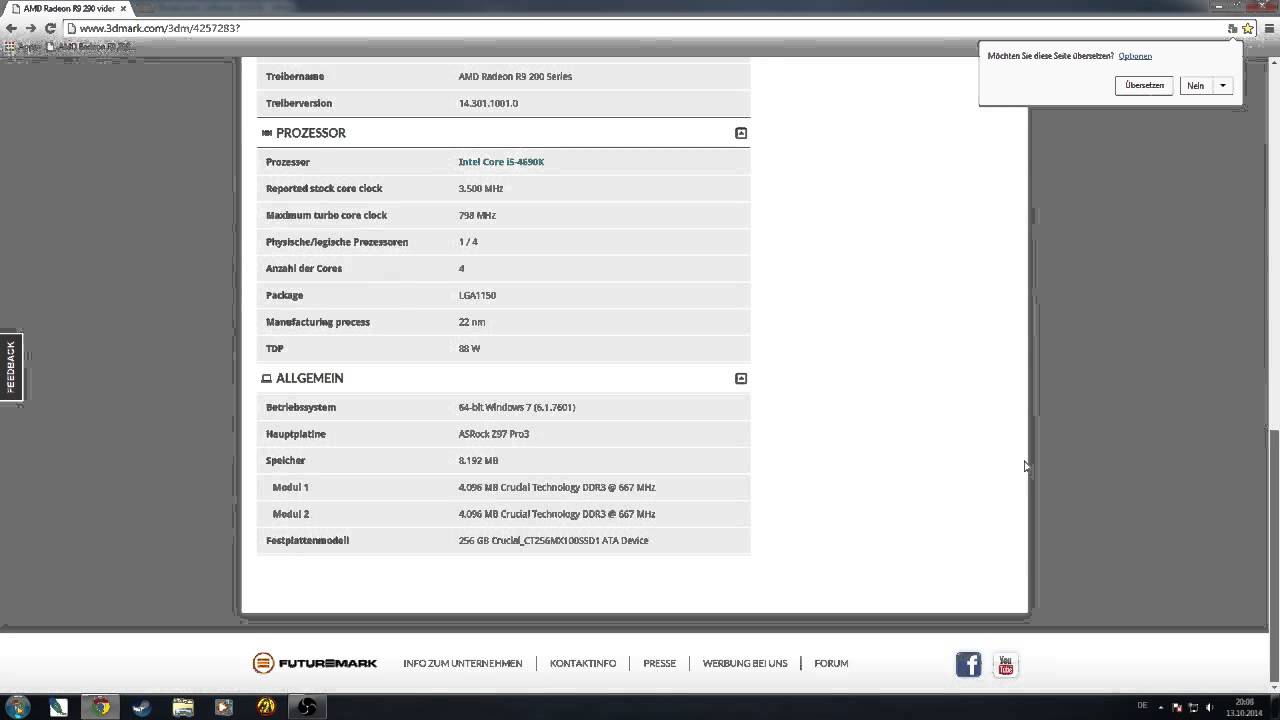Switch to OBS in the taskbar
The width and height of the screenshot is (1280, 720).
[307, 707]
